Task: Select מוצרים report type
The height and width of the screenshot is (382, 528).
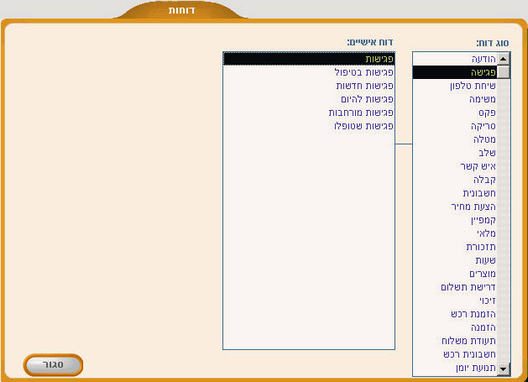Action: click(455, 274)
